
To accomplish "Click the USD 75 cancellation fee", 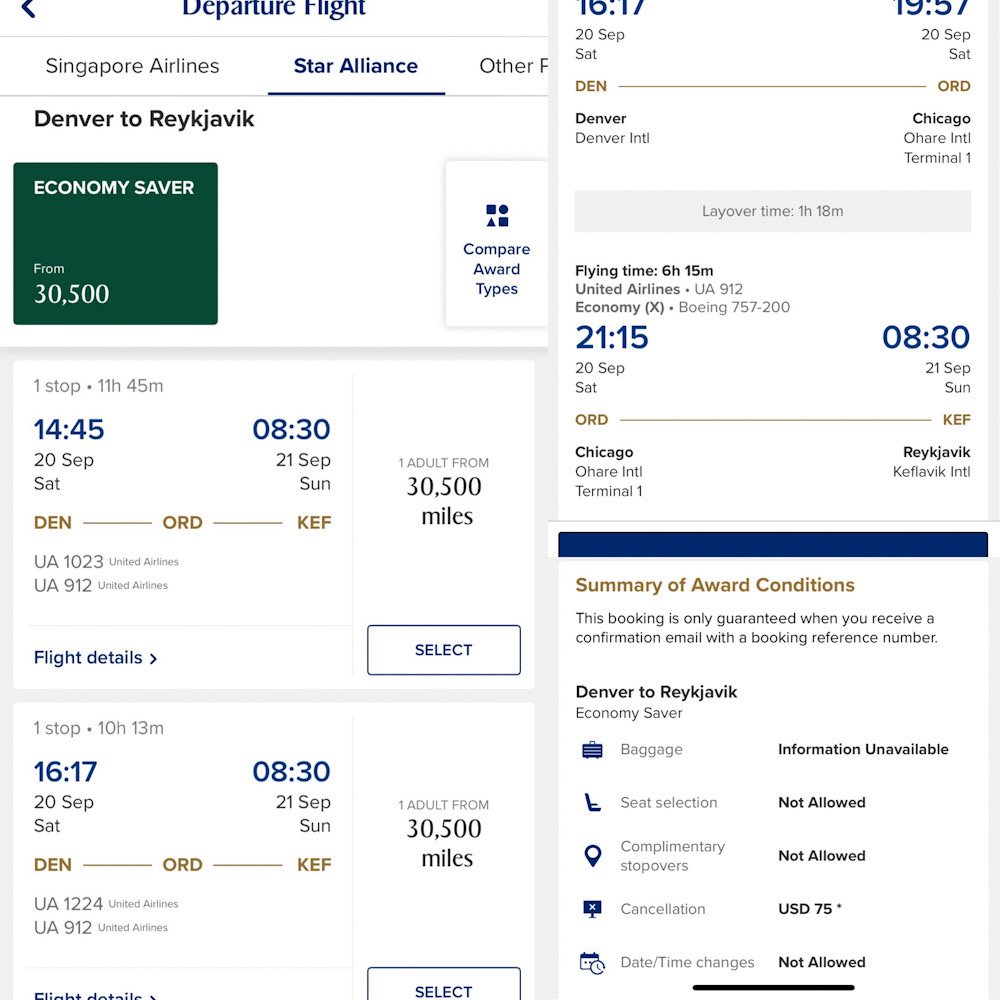I will 809,909.
